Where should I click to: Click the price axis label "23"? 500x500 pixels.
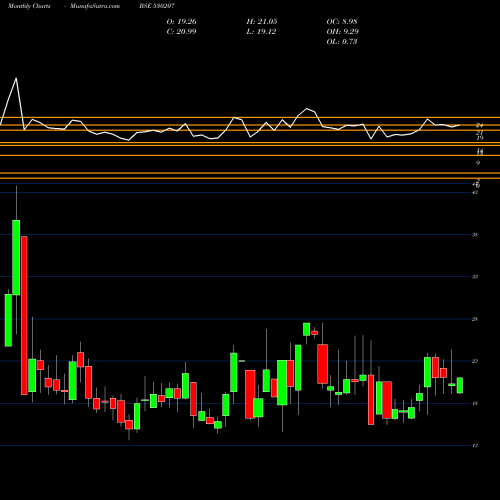(x=475, y=361)
